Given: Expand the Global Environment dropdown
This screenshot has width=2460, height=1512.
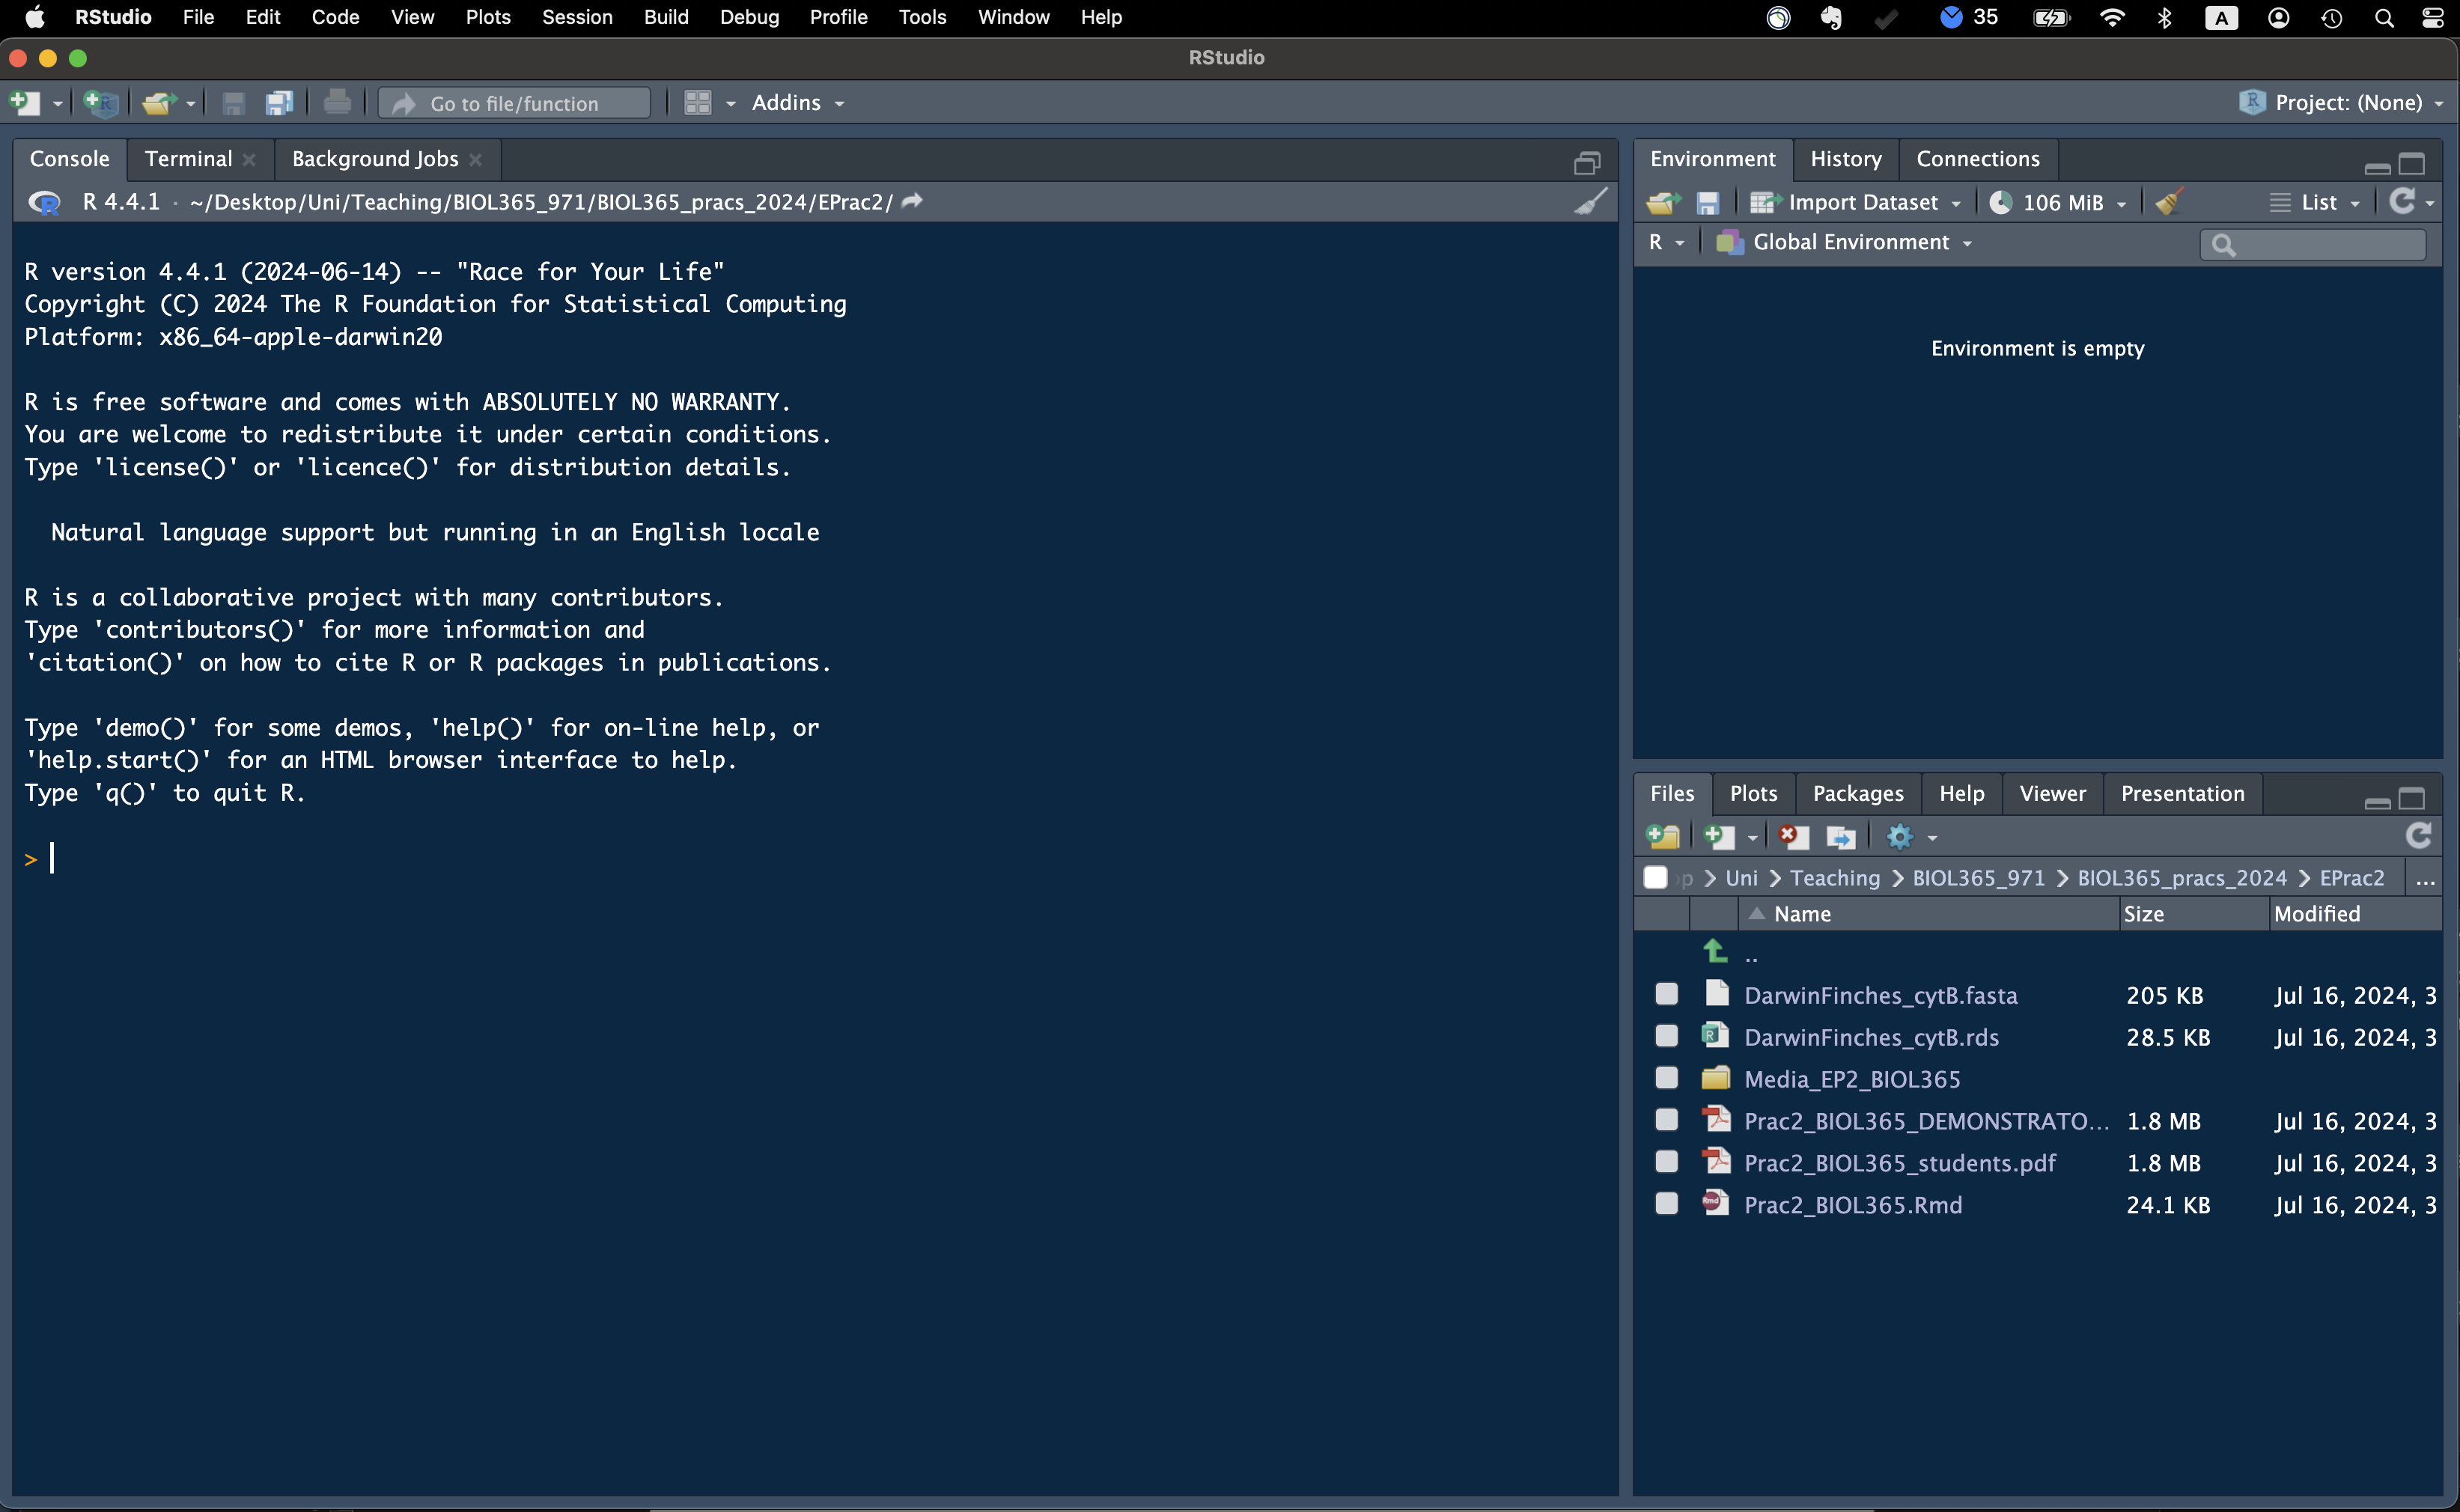Looking at the screenshot, I should (x=1844, y=243).
